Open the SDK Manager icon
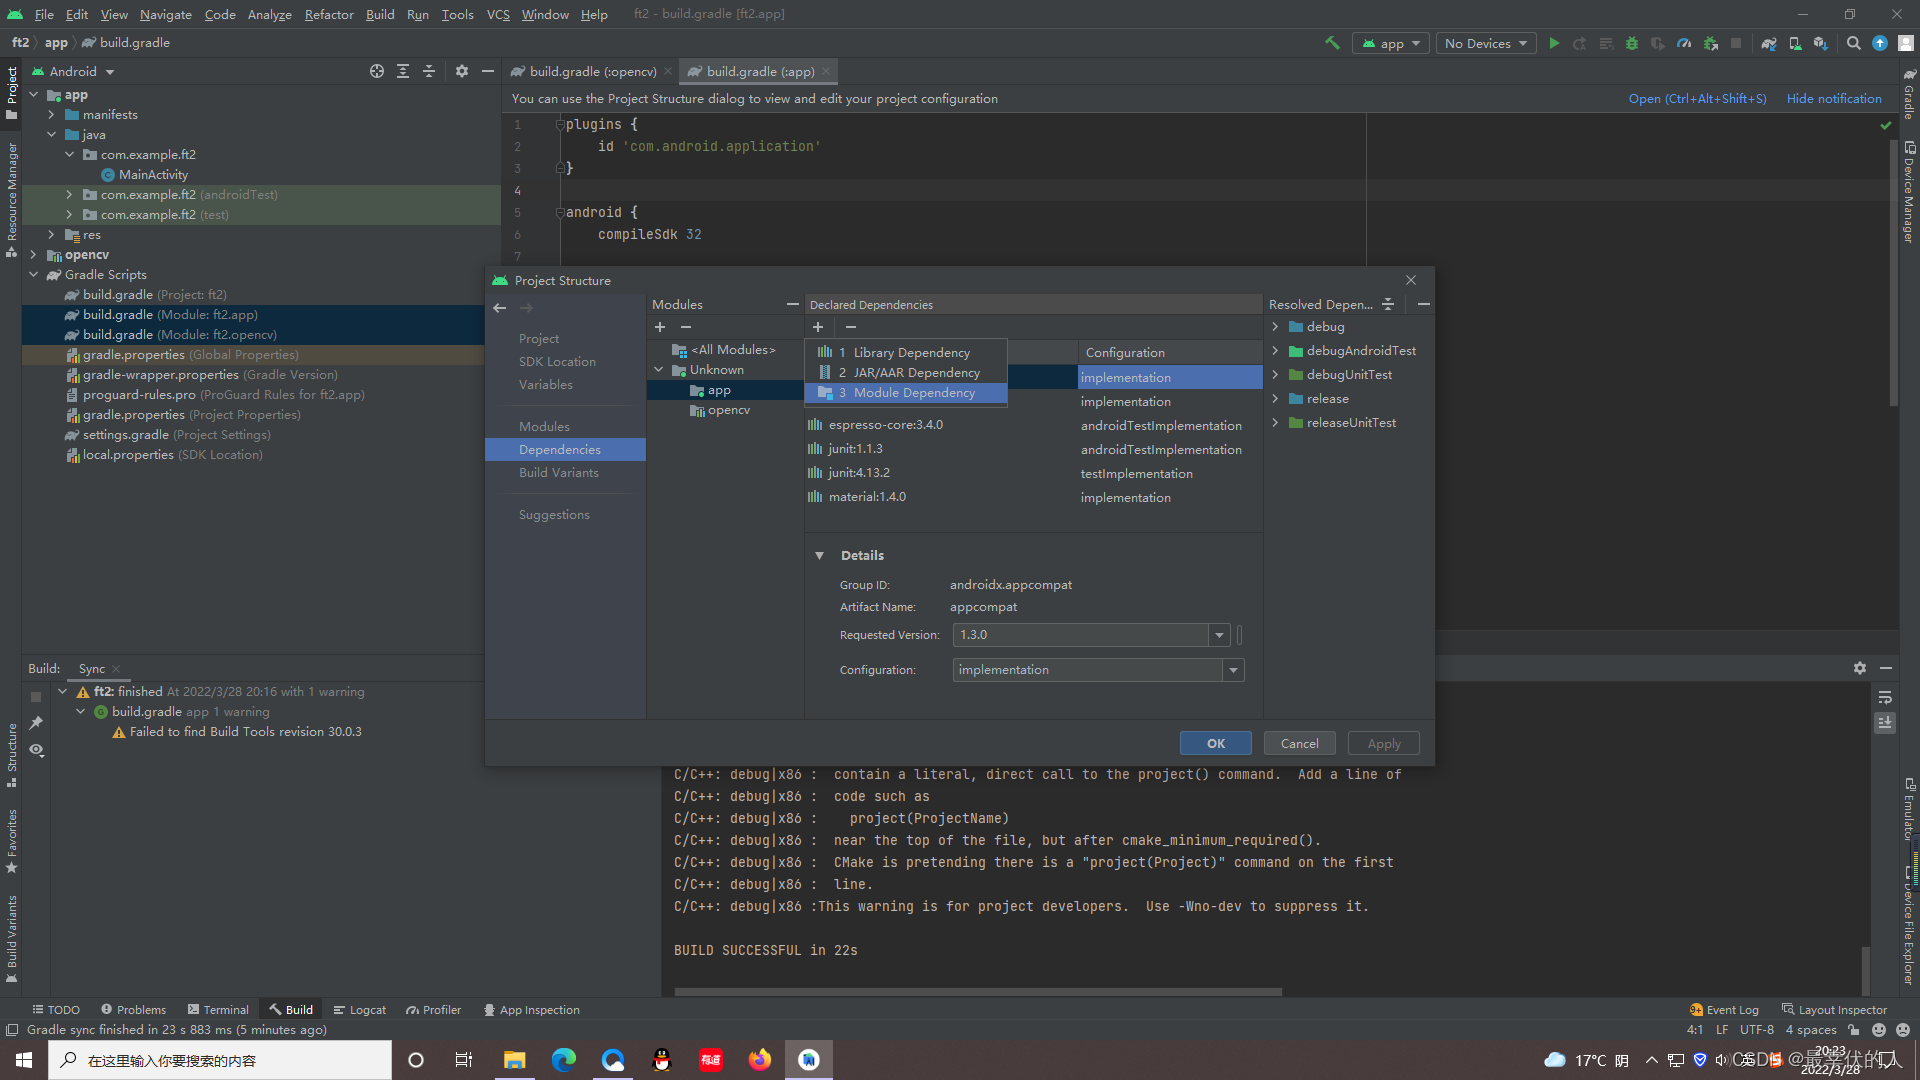The height and width of the screenshot is (1080, 1920). tap(1820, 43)
